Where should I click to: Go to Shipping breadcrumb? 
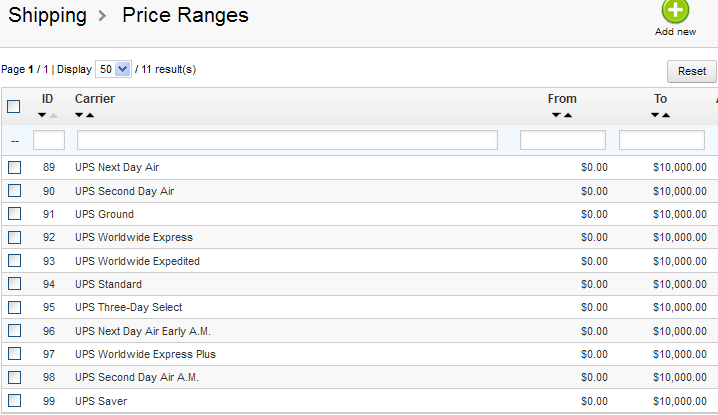(x=48, y=15)
